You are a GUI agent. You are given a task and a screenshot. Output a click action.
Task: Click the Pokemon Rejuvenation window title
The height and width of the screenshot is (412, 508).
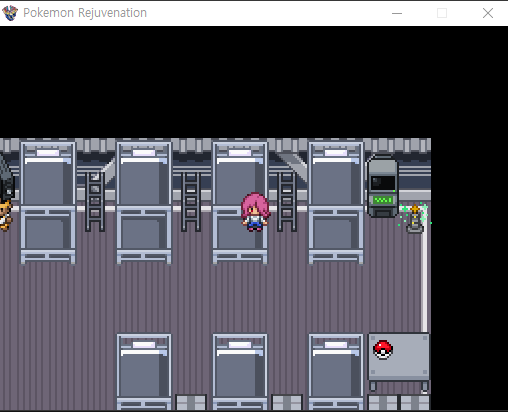click(85, 13)
